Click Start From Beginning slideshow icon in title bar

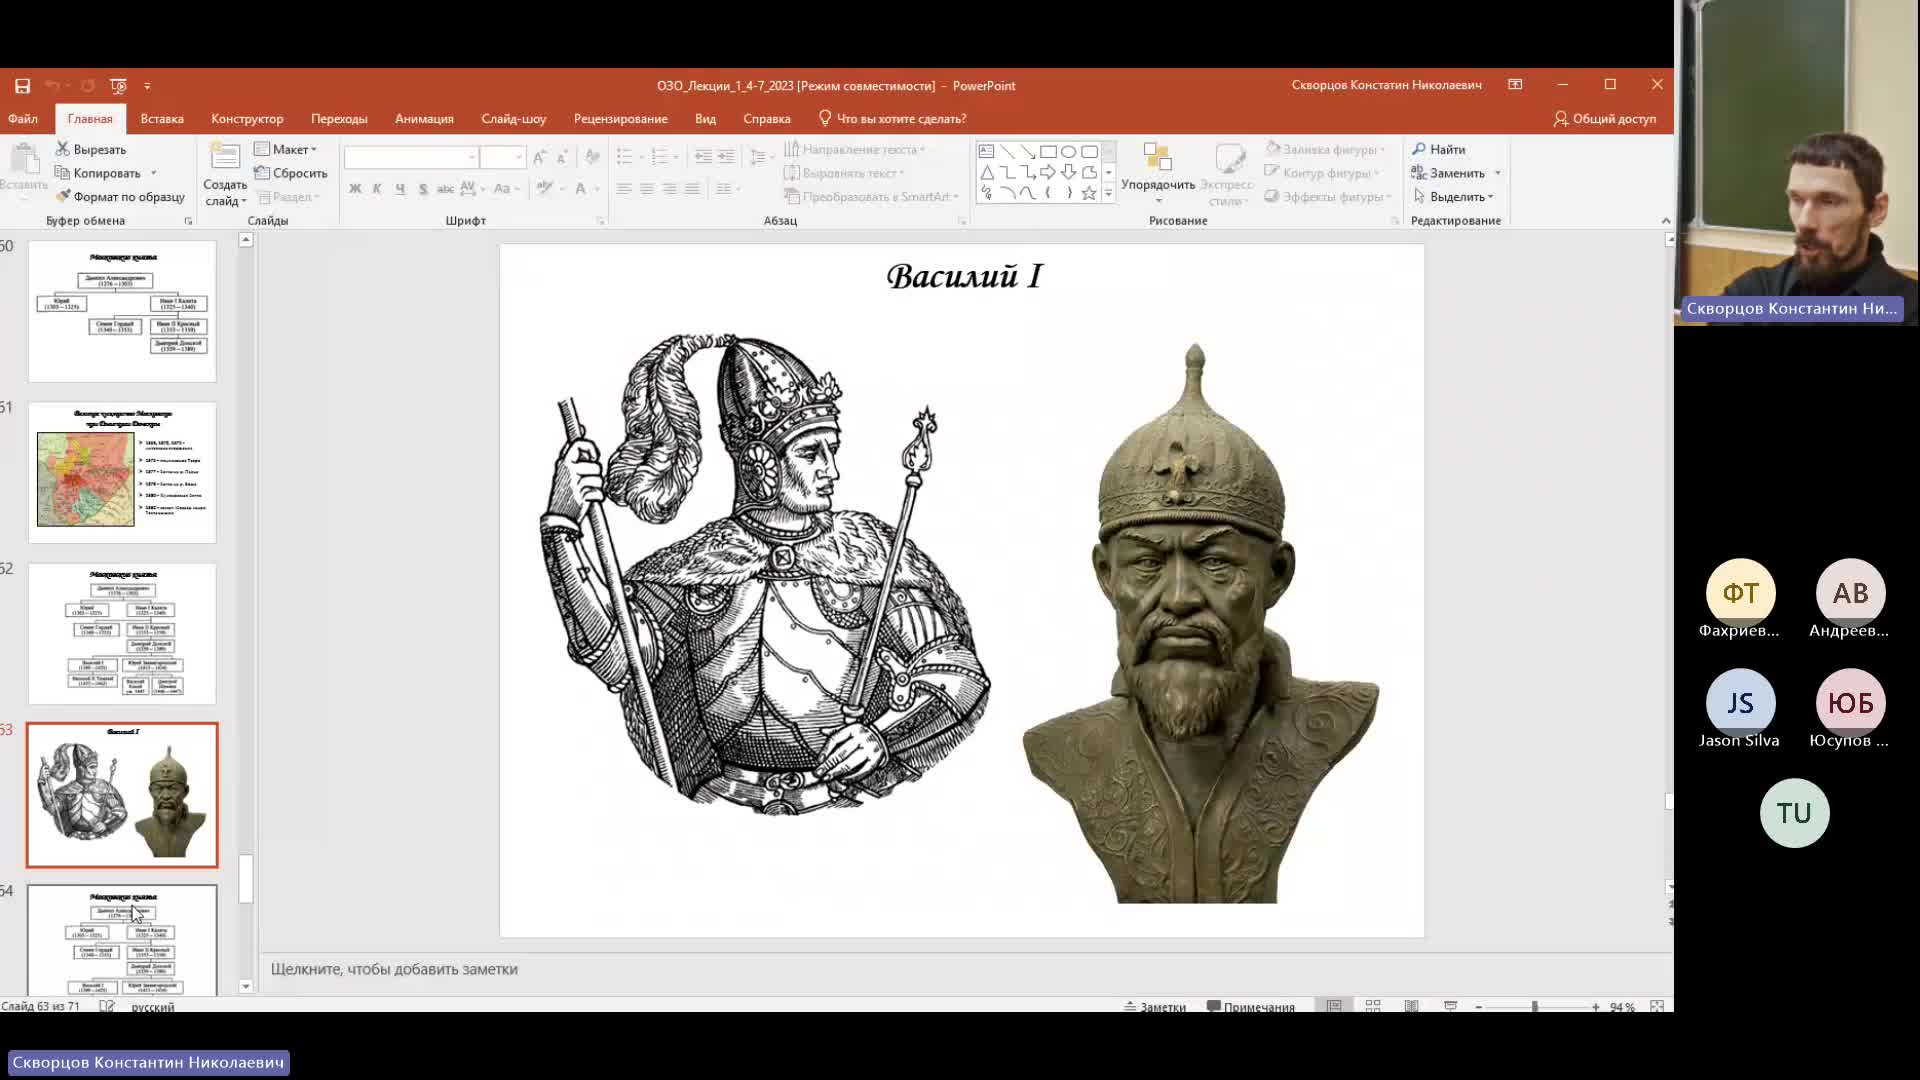pyautogui.click(x=118, y=86)
